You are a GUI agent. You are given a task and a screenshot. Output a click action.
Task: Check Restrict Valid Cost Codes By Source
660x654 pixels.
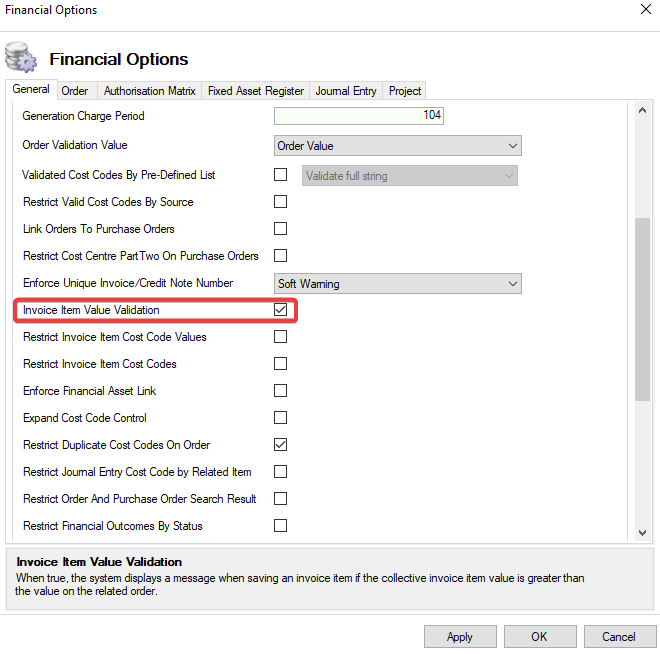(281, 202)
